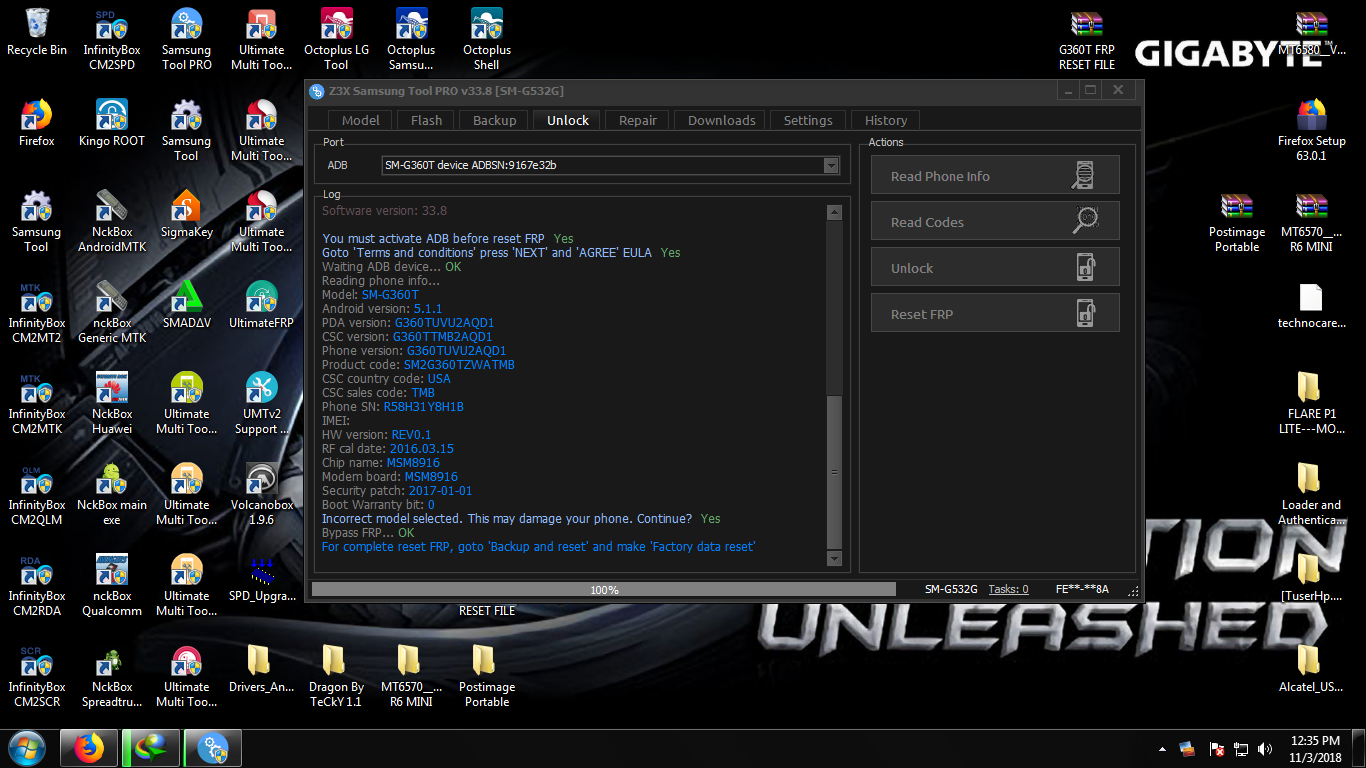Screen dimensions: 1366x768
Task: Launch InfinityBox CM2SPD shortcut
Action: coord(112,40)
